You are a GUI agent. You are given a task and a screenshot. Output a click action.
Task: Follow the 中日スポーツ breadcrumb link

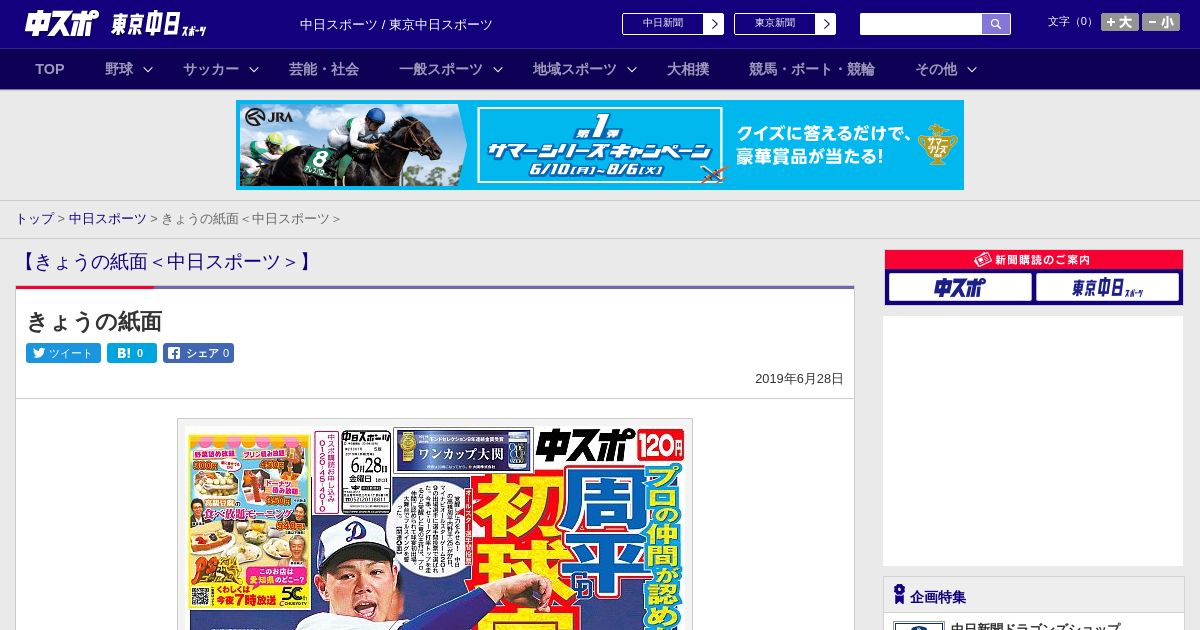(107, 219)
